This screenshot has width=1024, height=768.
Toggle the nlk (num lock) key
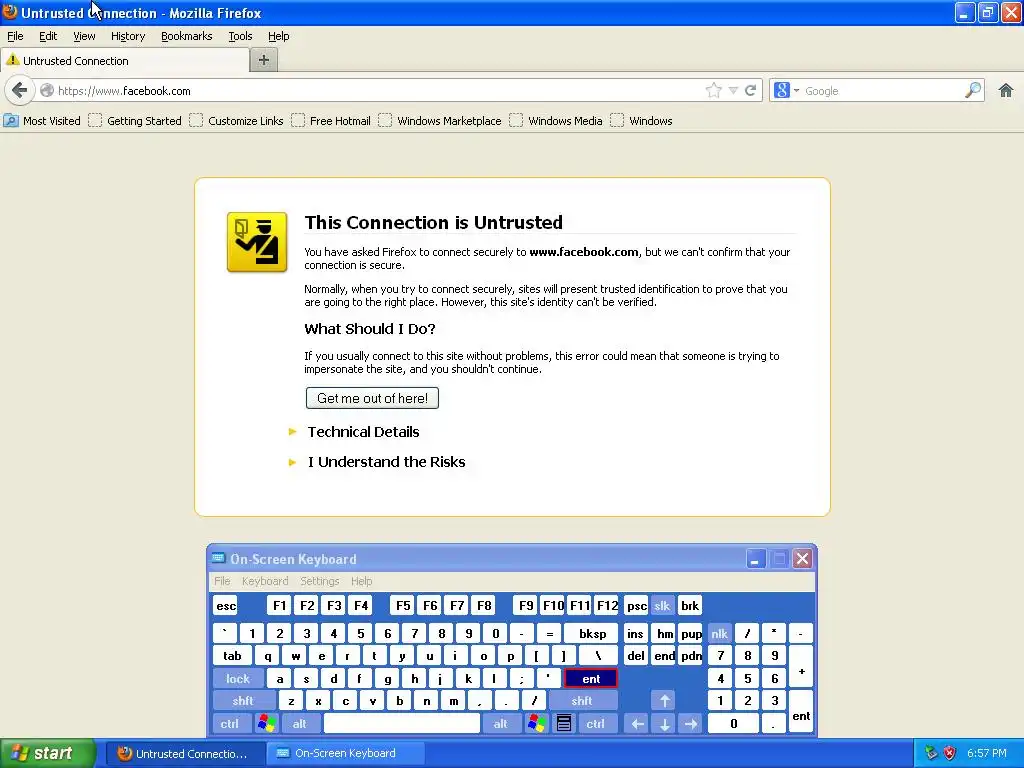click(x=719, y=633)
